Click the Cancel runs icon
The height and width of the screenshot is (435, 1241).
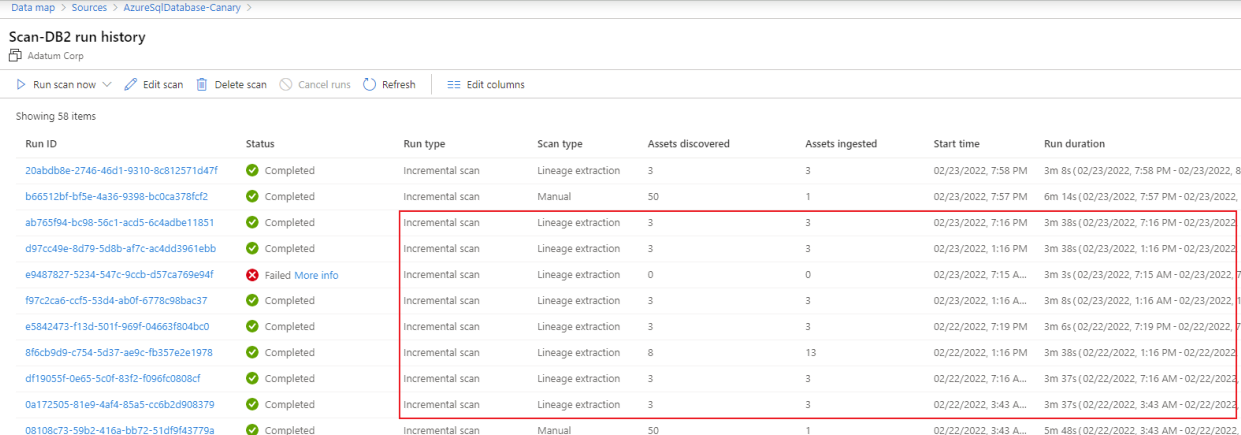tap(286, 85)
